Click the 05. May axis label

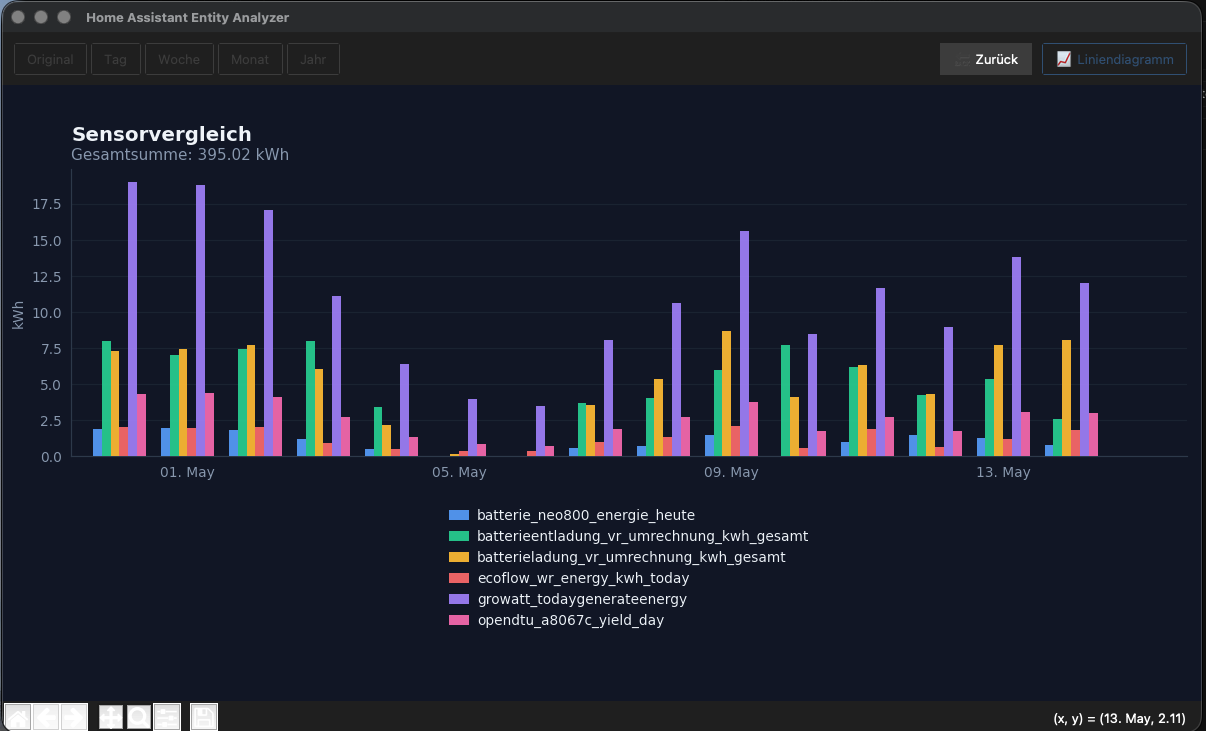459,472
